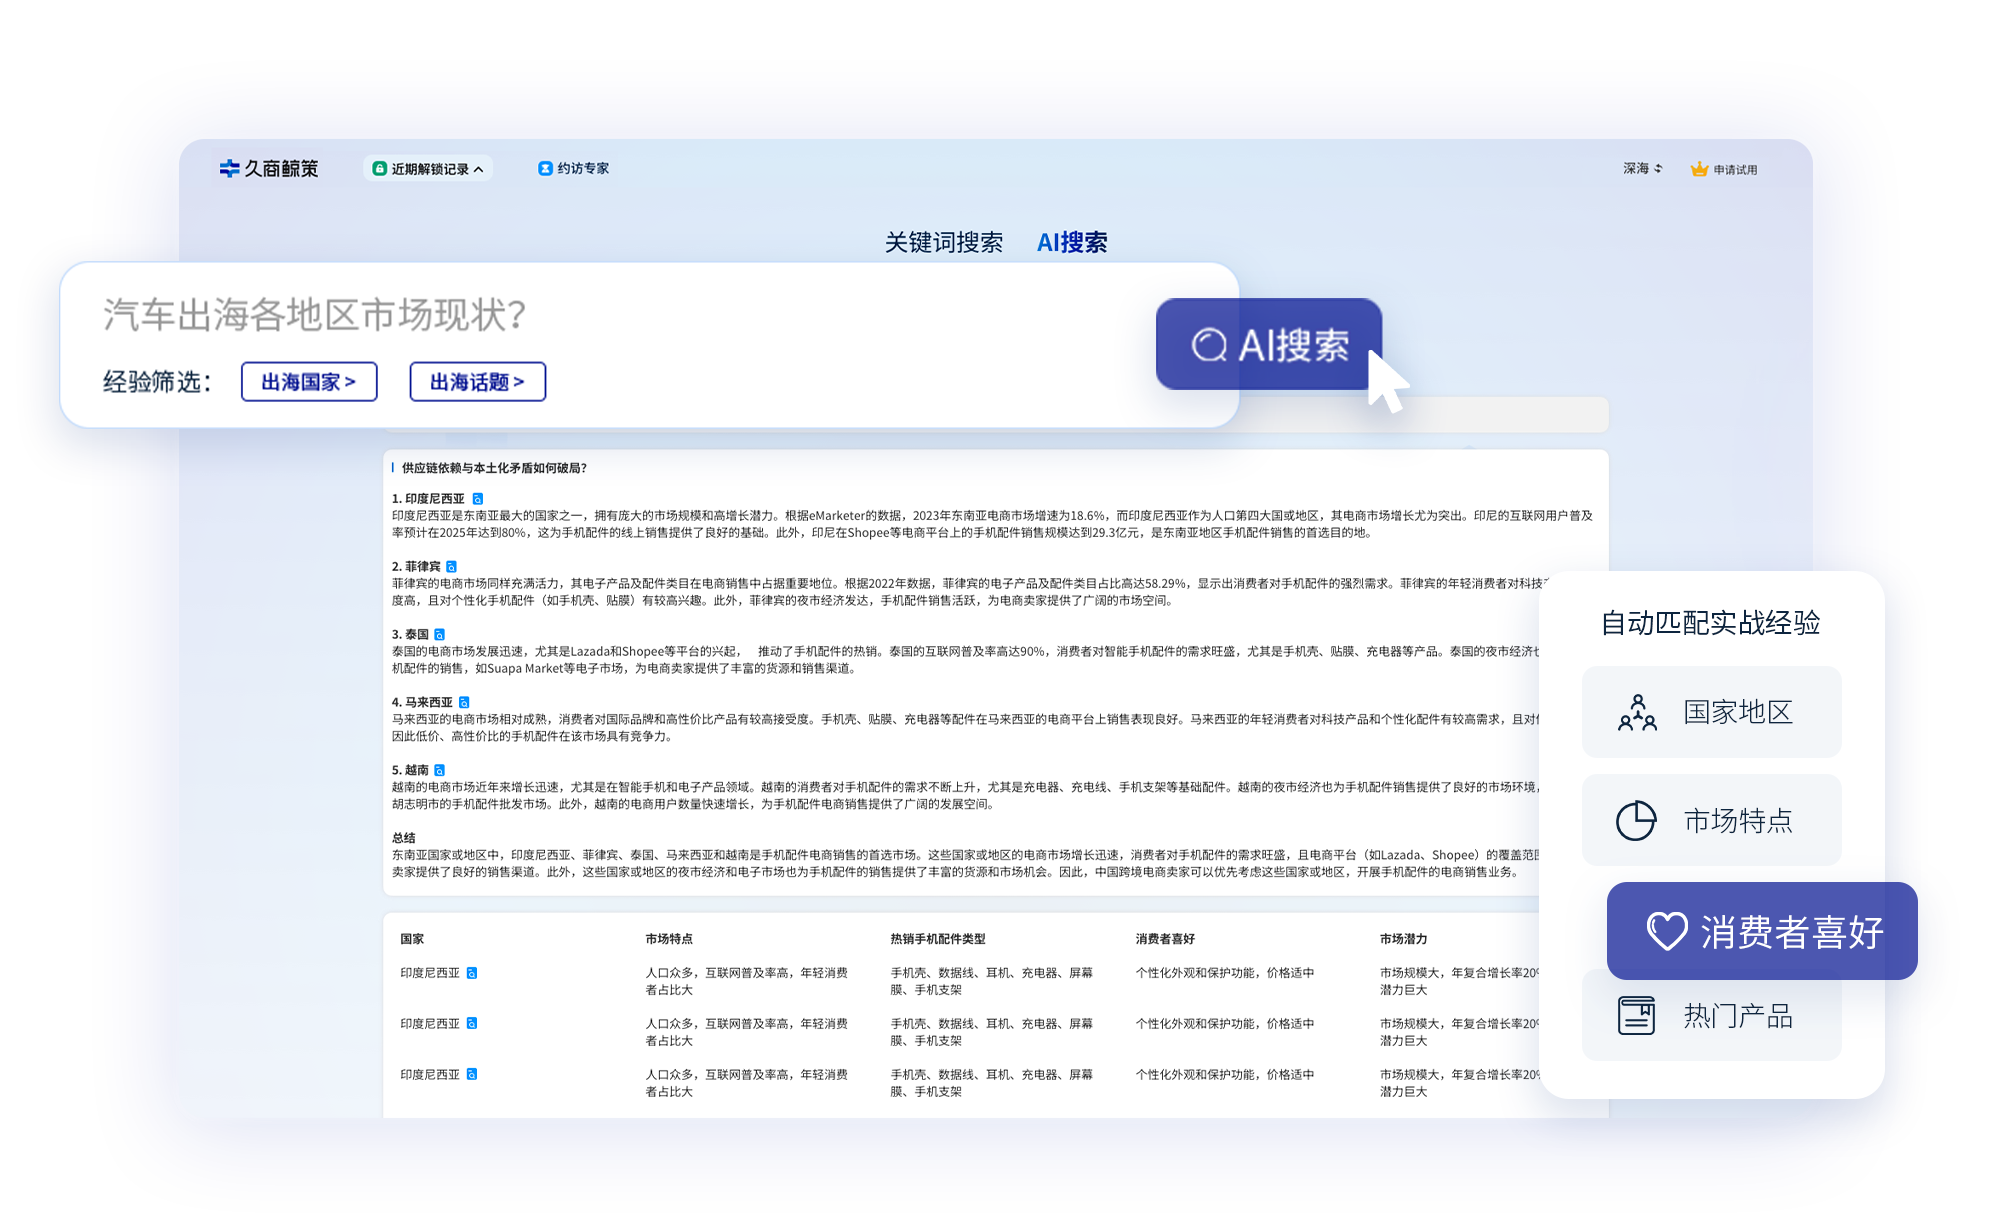Click the crown icon next to 申请试用

pyautogui.click(x=1698, y=168)
